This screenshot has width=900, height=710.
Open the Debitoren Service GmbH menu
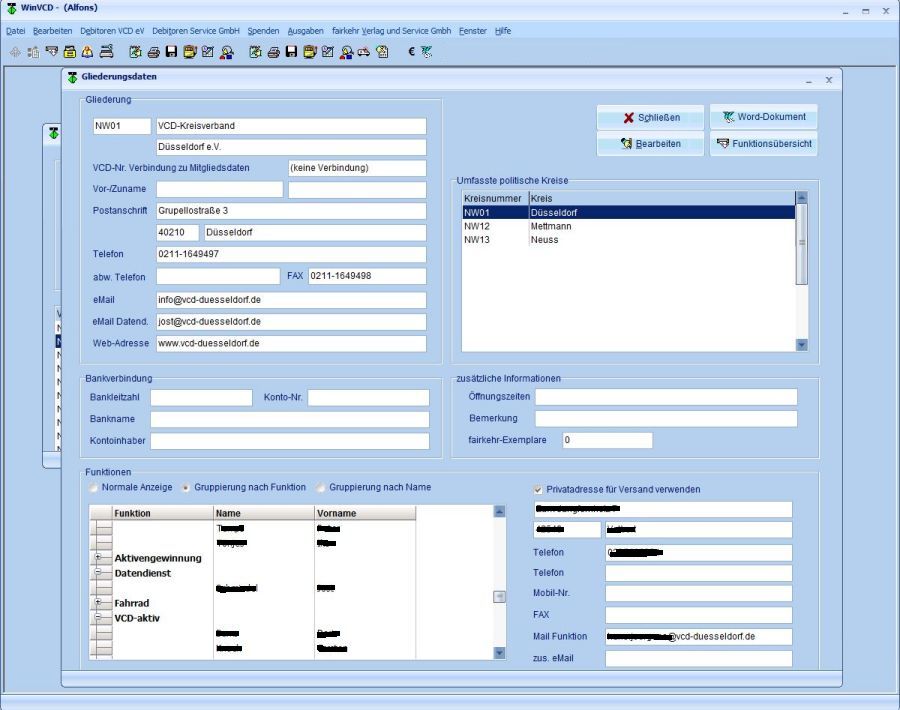[x=196, y=31]
